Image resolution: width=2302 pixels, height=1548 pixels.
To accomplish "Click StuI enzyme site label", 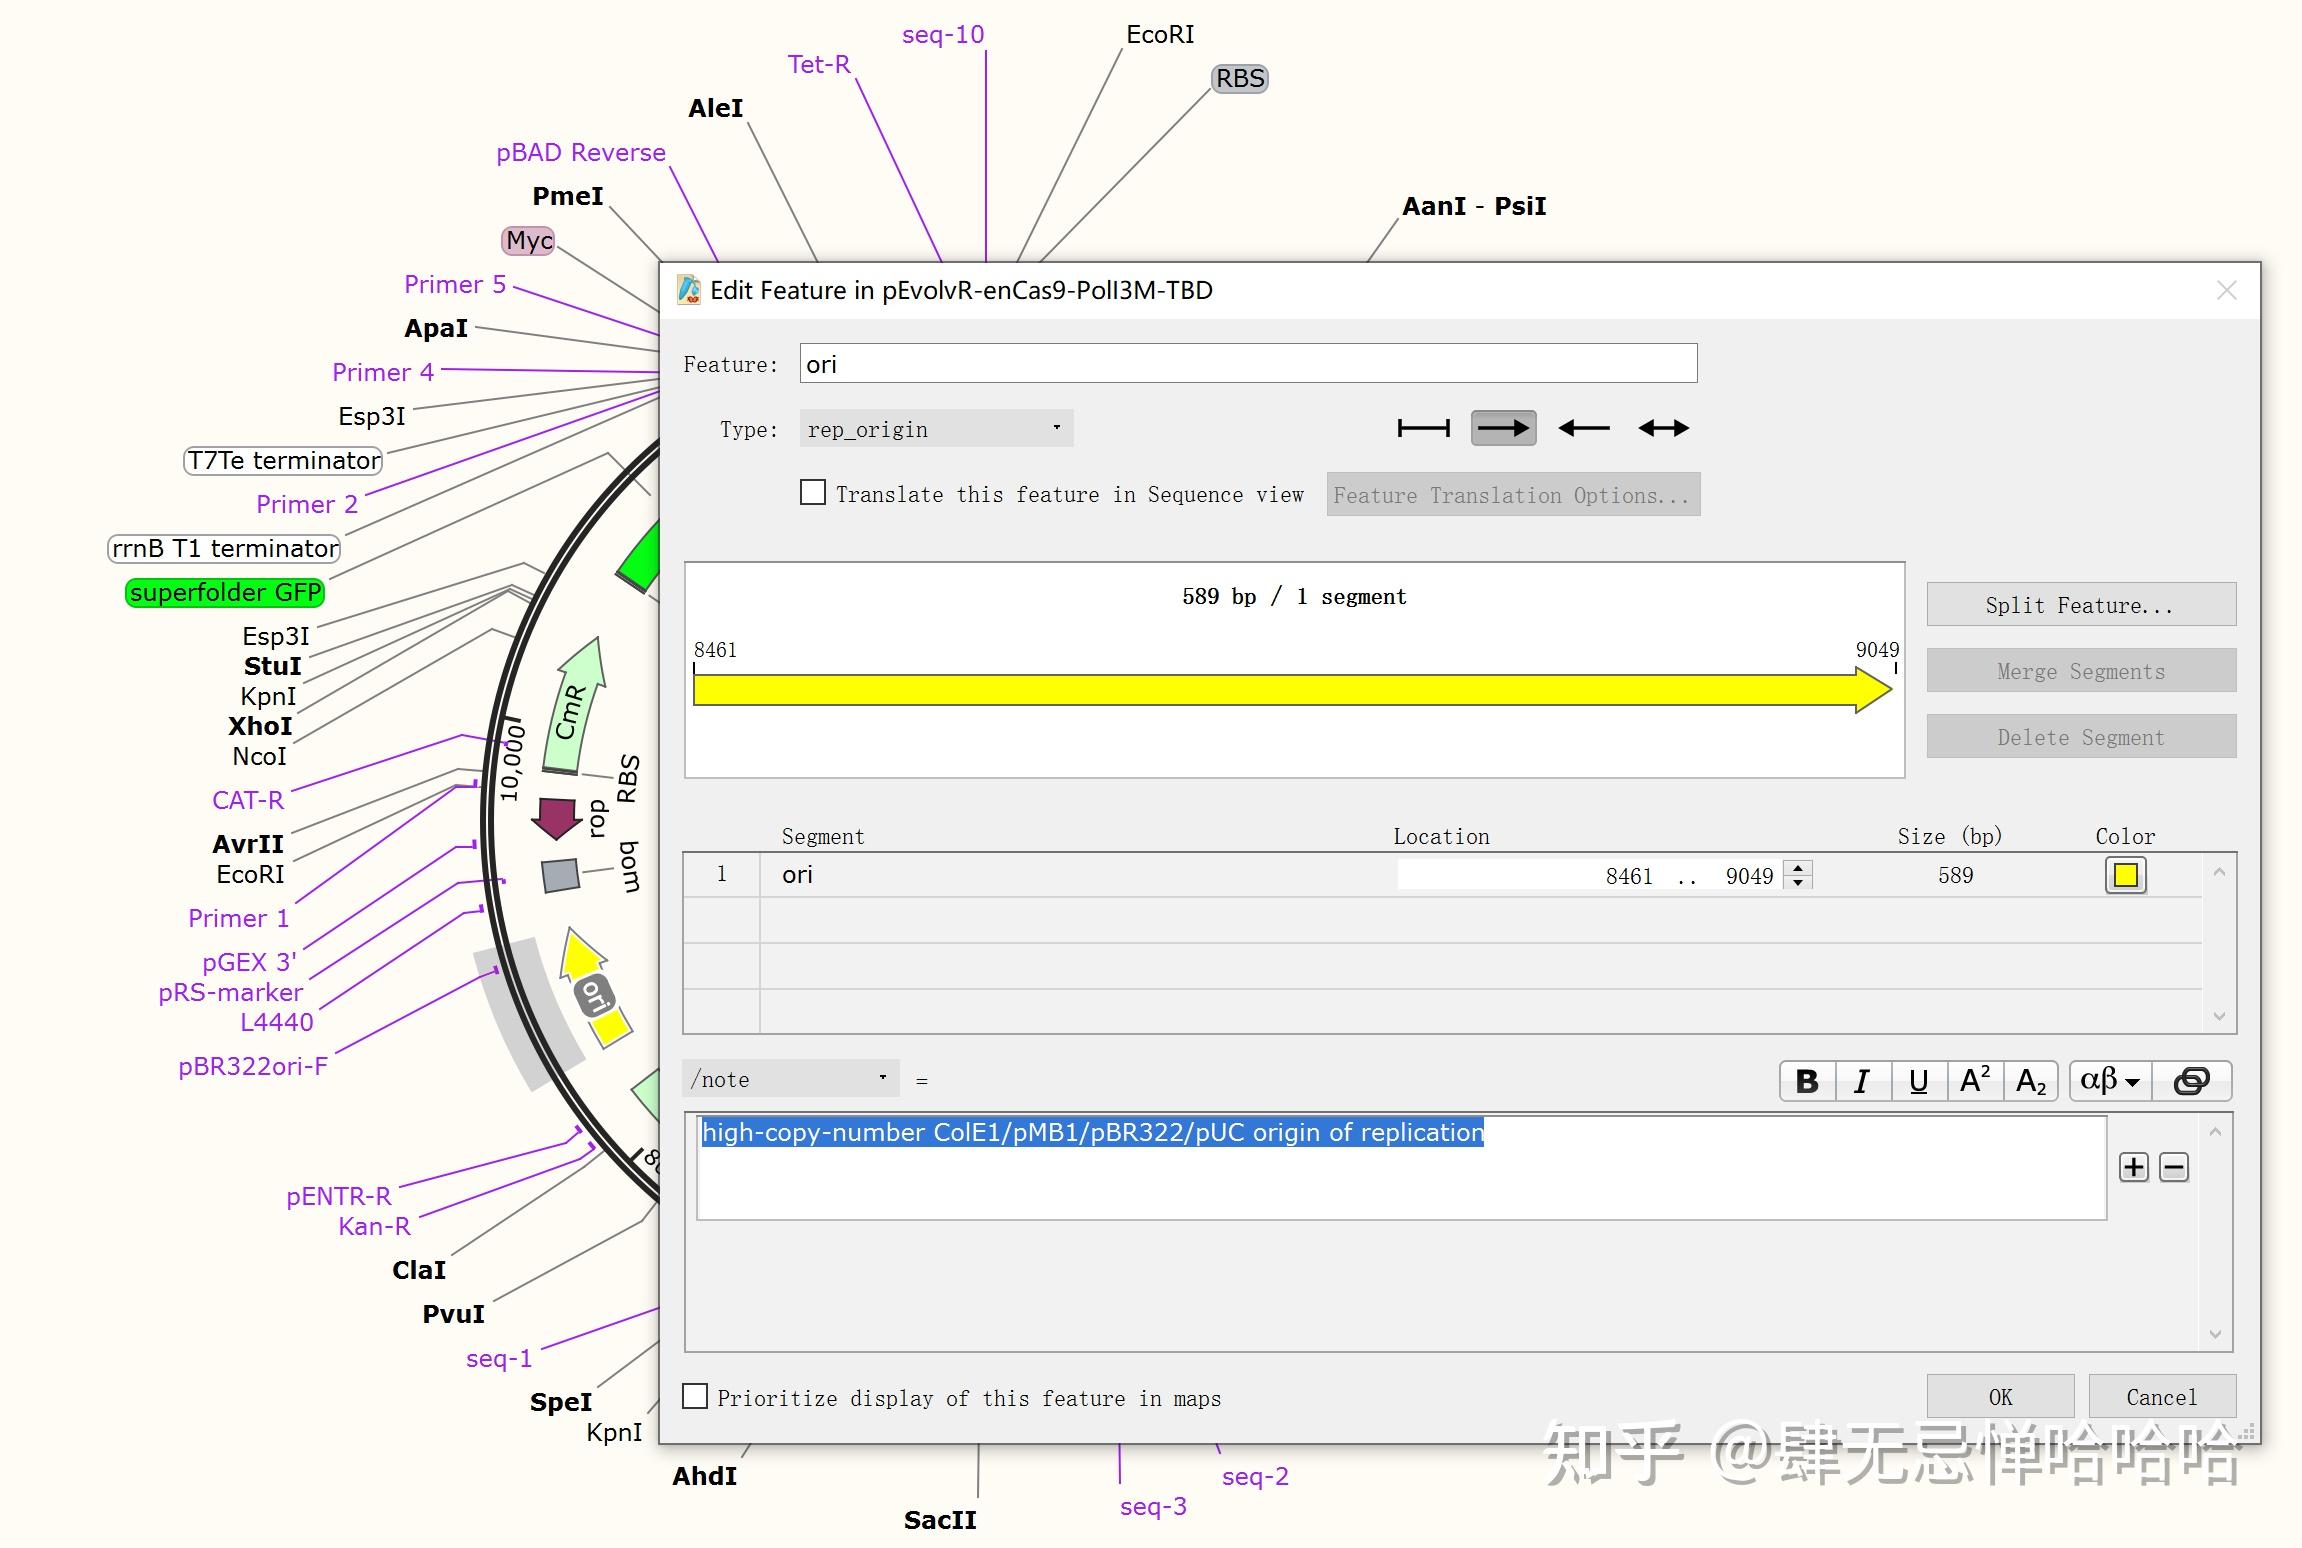I will point(272,666).
